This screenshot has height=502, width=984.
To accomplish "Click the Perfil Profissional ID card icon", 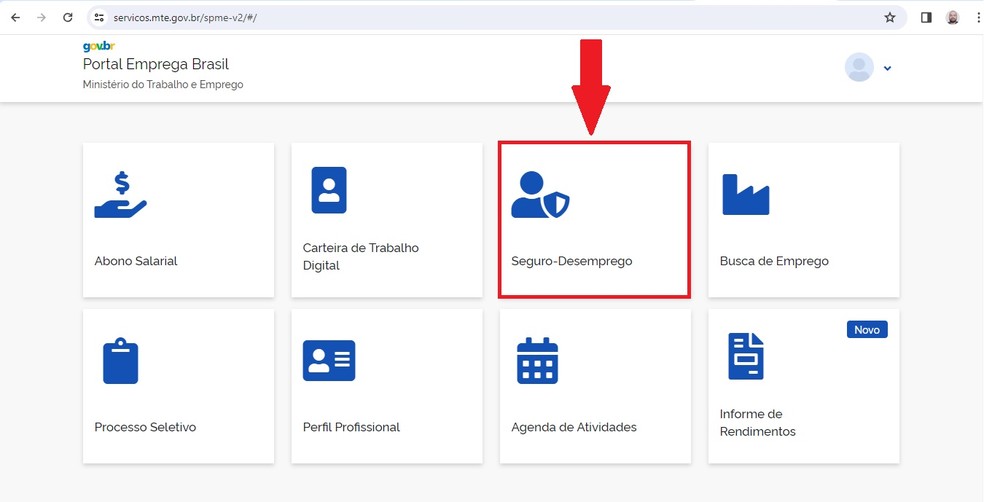I will click(x=329, y=360).
